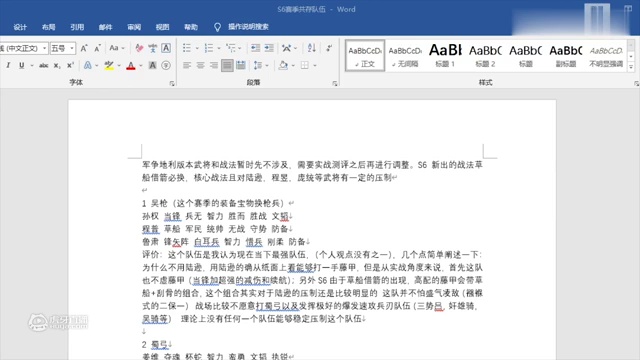
Task: Open the 引用 tab
Action: tap(77, 27)
